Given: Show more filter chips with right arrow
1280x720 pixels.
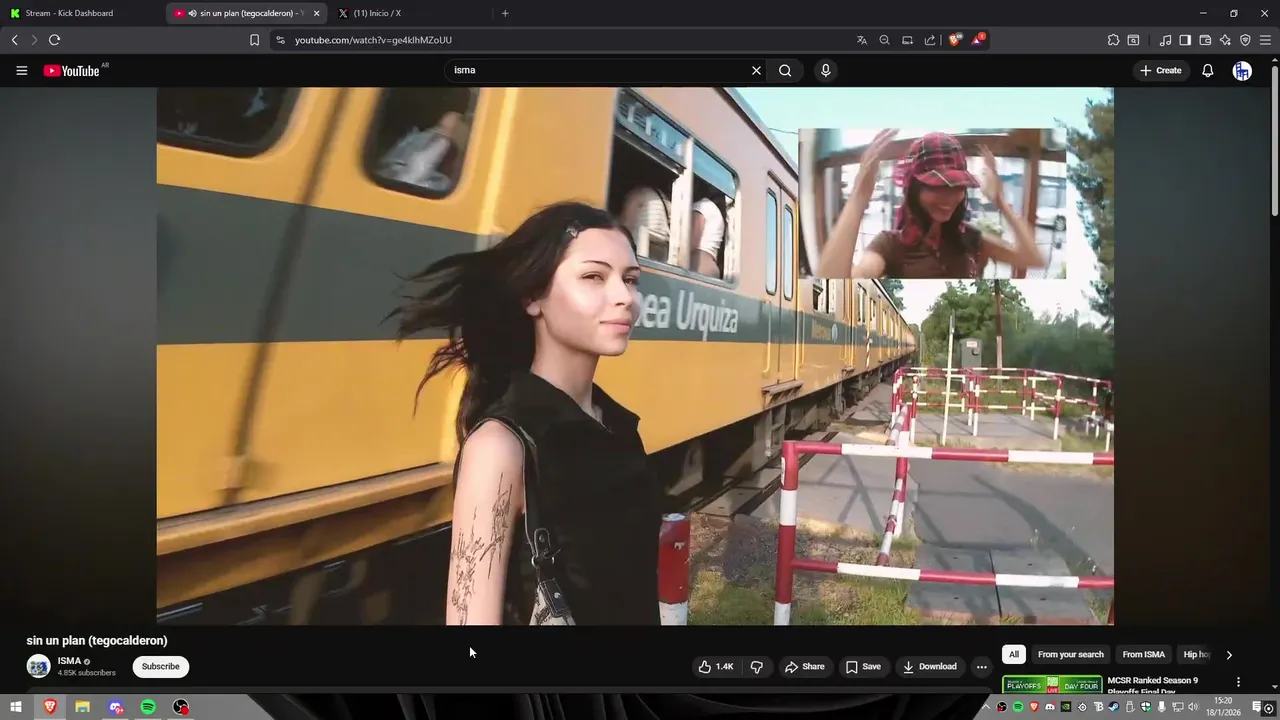Looking at the screenshot, I should [x=1229, y=655].
